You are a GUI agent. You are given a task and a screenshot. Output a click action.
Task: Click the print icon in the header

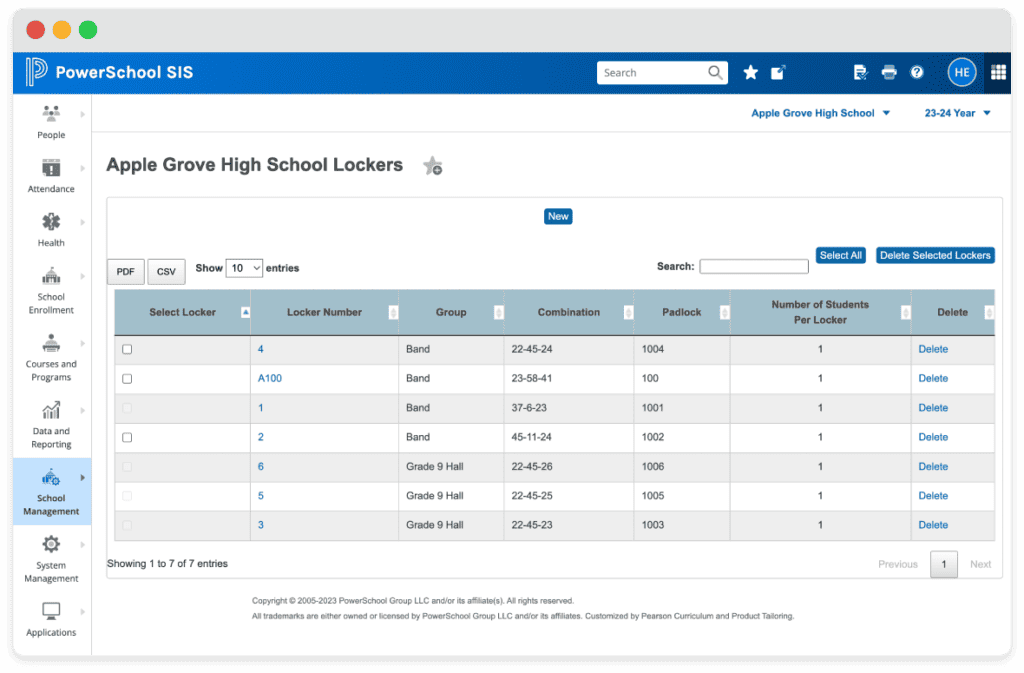(x=889, y=72)
